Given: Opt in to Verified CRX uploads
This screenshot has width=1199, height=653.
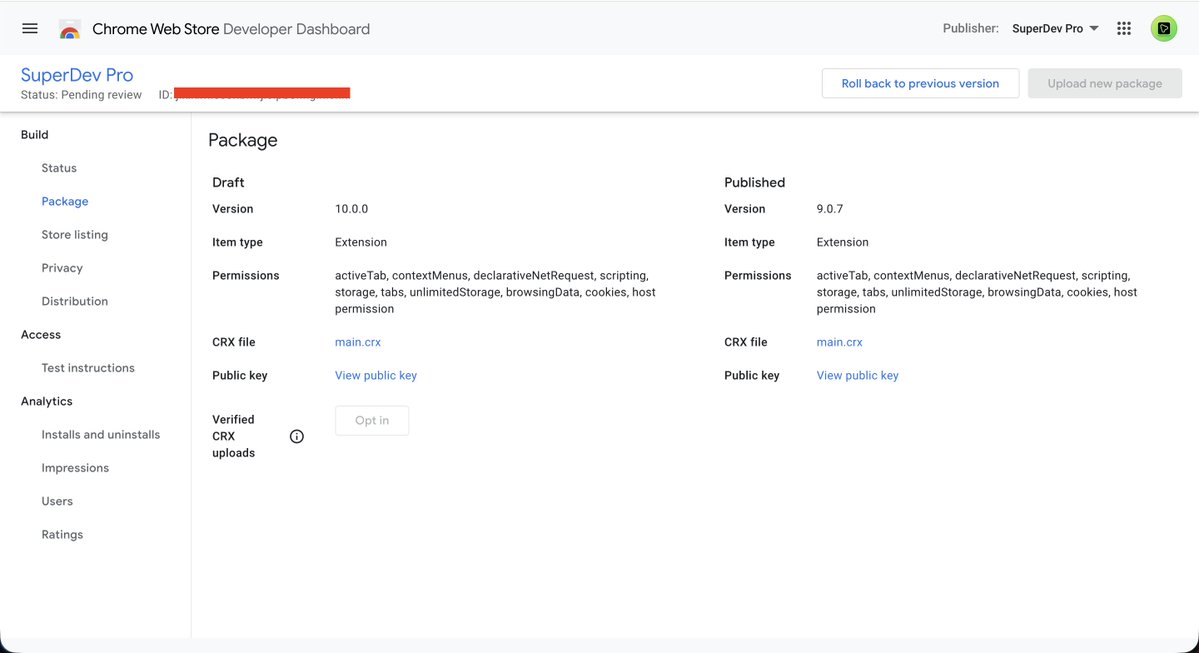Looking at the screenshot, I should pos(371,420).
